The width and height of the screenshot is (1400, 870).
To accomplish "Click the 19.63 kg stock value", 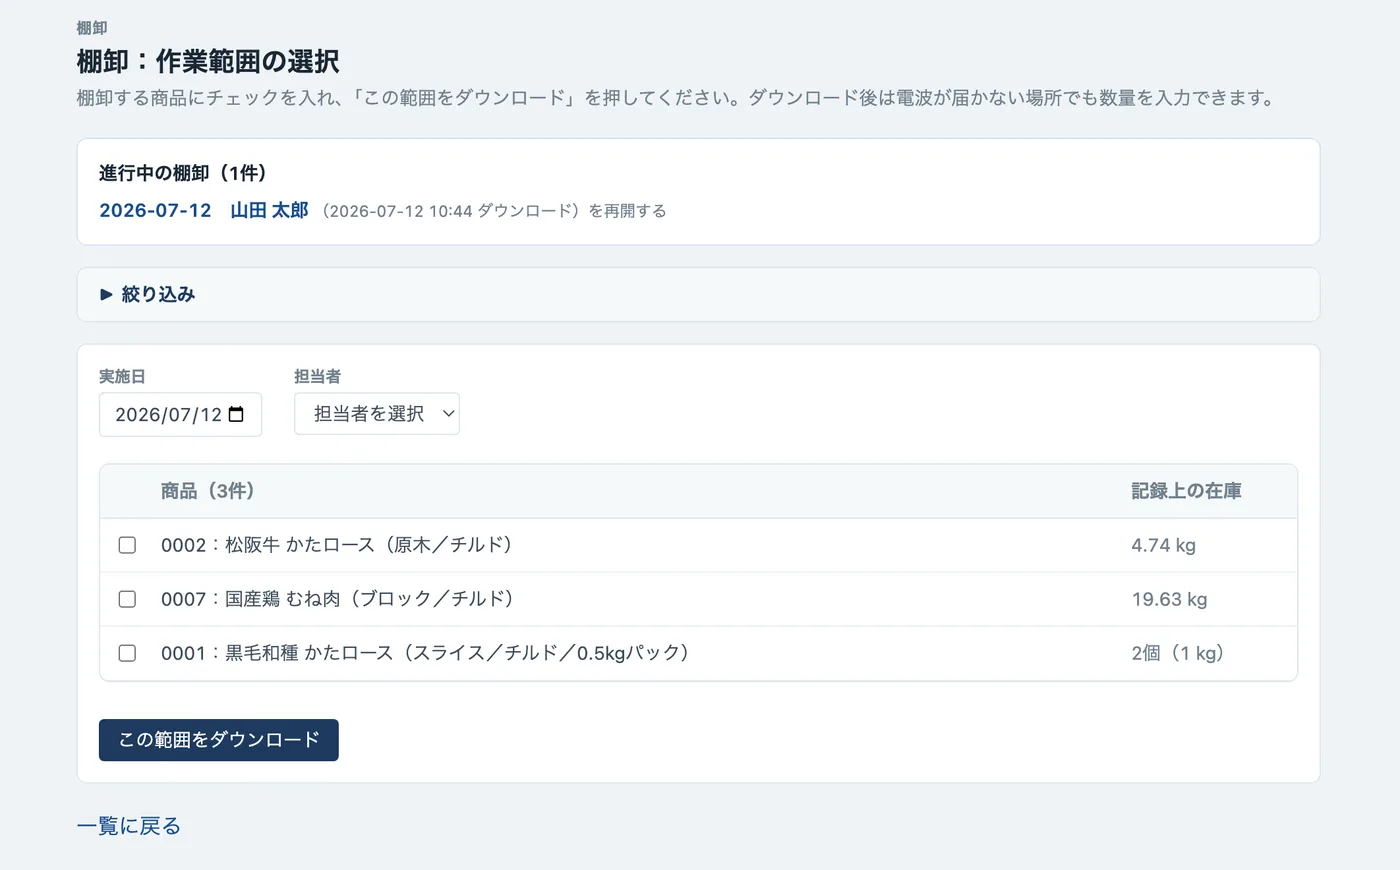I will [1169, 599].
